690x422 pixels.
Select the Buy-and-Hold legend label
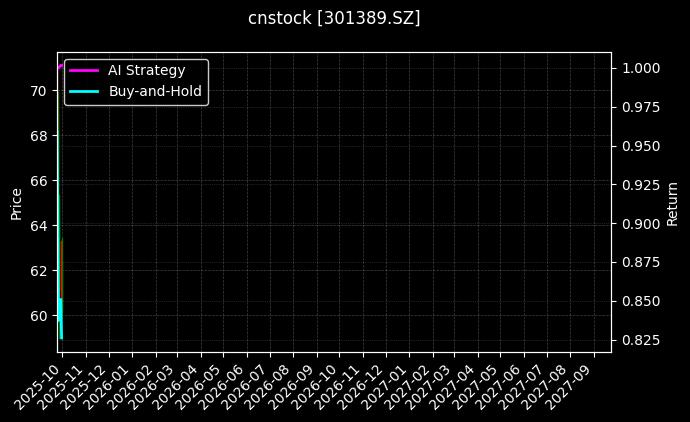coord(155,91)
